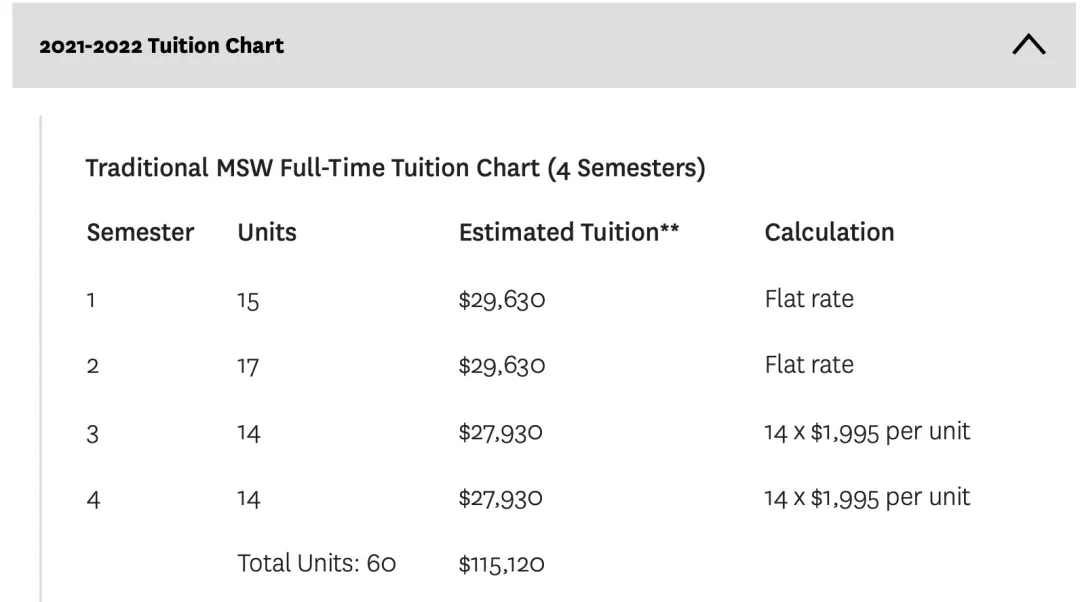Image resolution: width=1080 pixels, height=602 pixels.
Task: Click the semester 3 "14 x $1,995 per unit" calculation
Action: [867, 432]
